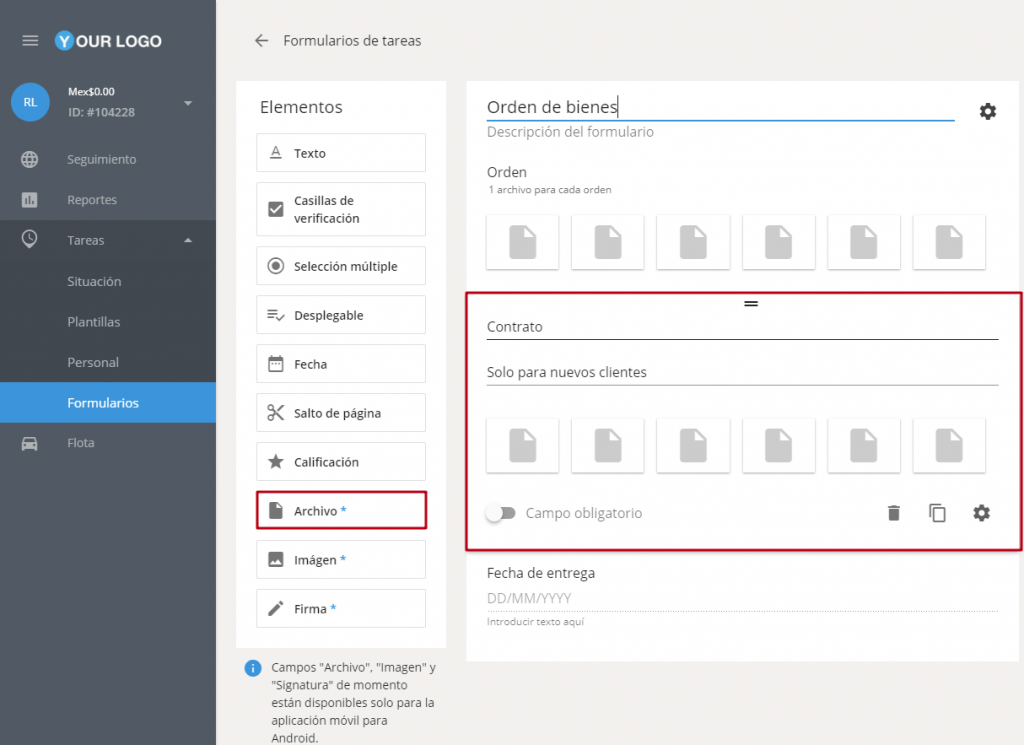Click the RL user avatar

coord(30,102)
